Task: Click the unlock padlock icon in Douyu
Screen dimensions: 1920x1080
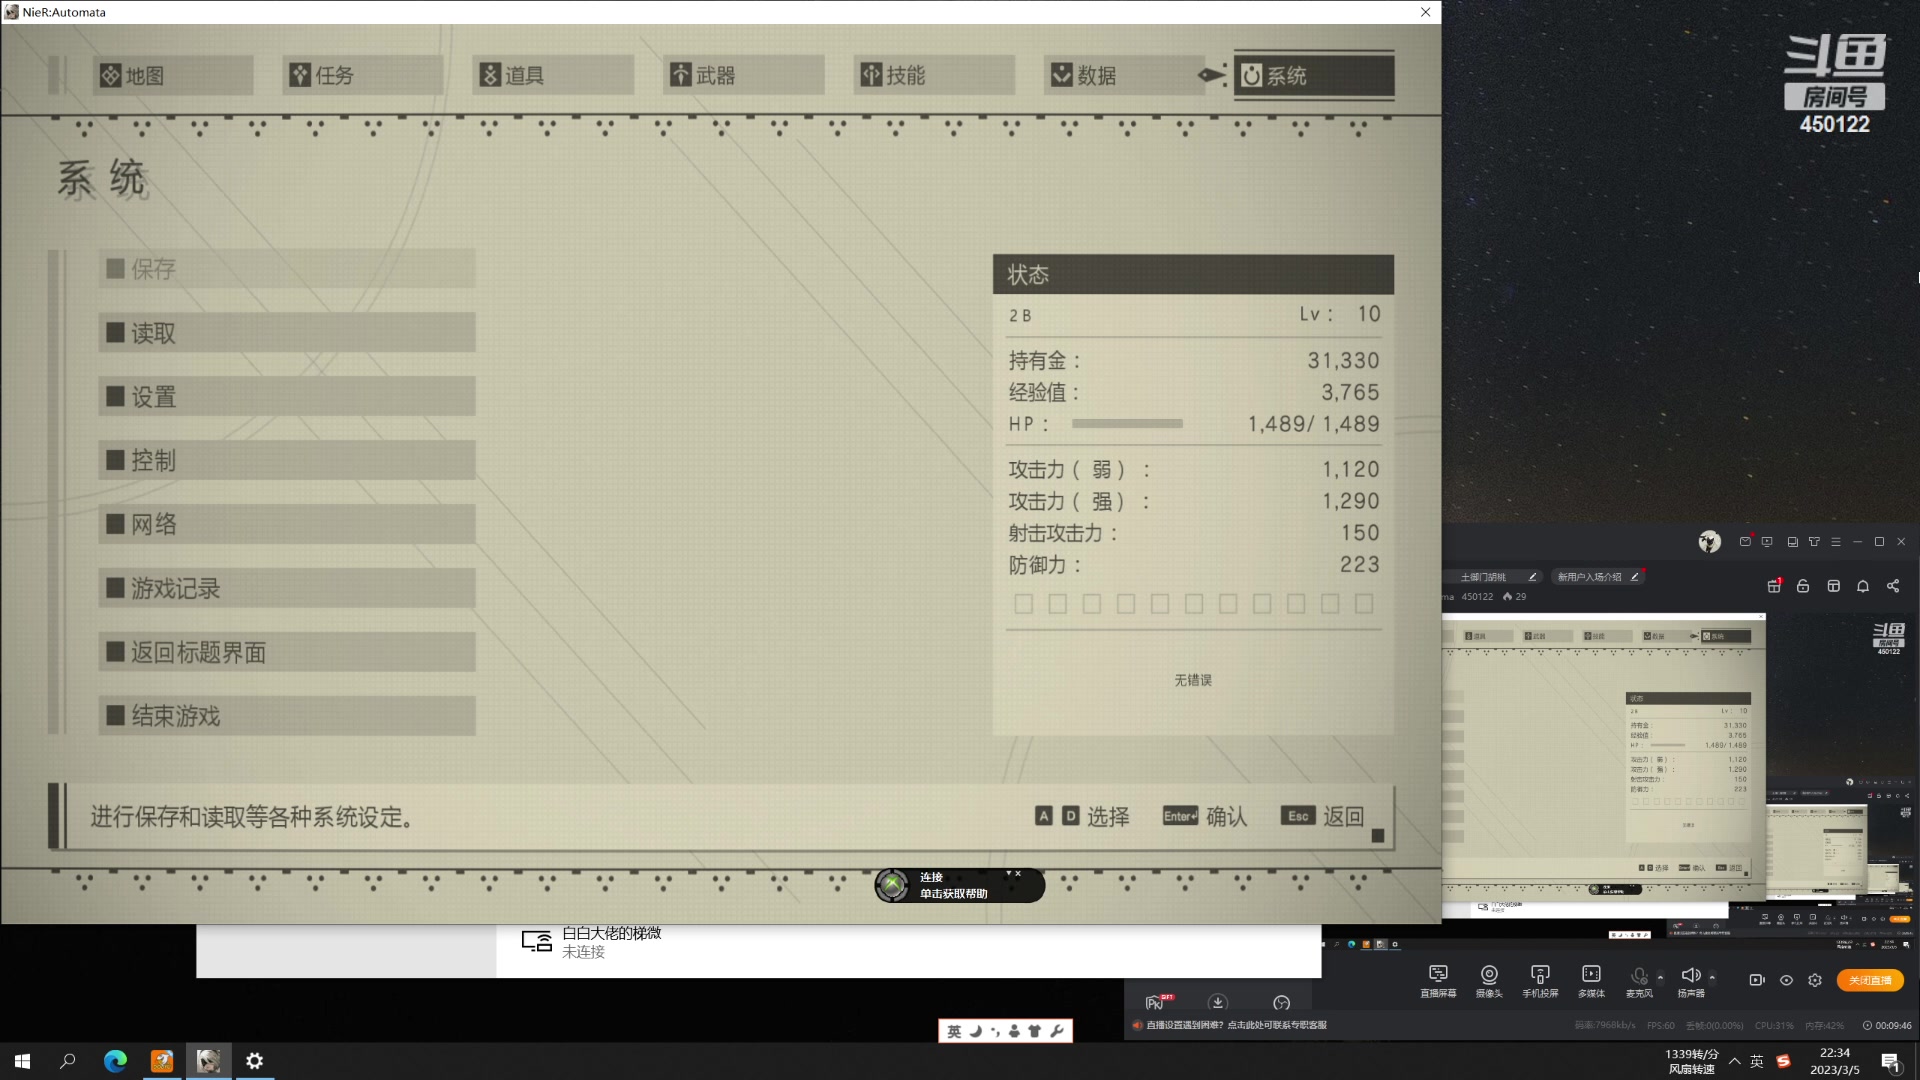Action: [x=1803, y=586]
